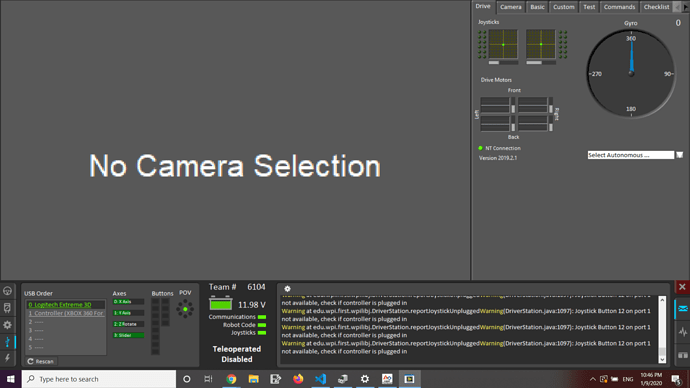Open Chrome from the taskbar
The image size is (690, 388).
[x=231, y=379]
